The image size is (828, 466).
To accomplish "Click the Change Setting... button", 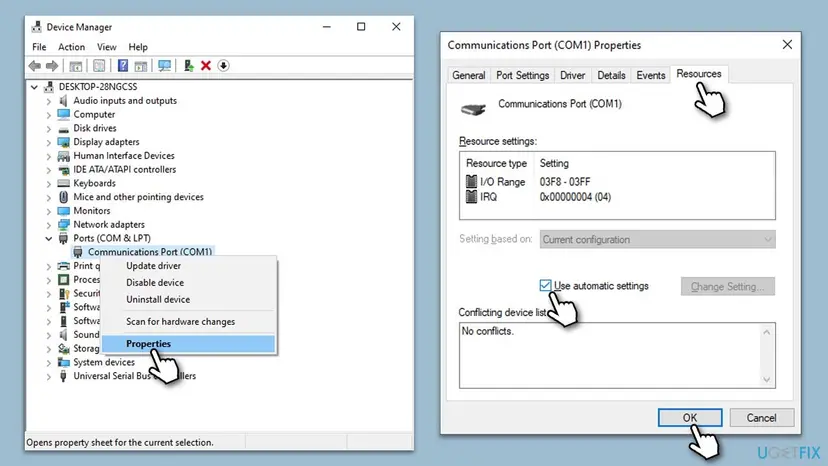I will coord(728,286).
